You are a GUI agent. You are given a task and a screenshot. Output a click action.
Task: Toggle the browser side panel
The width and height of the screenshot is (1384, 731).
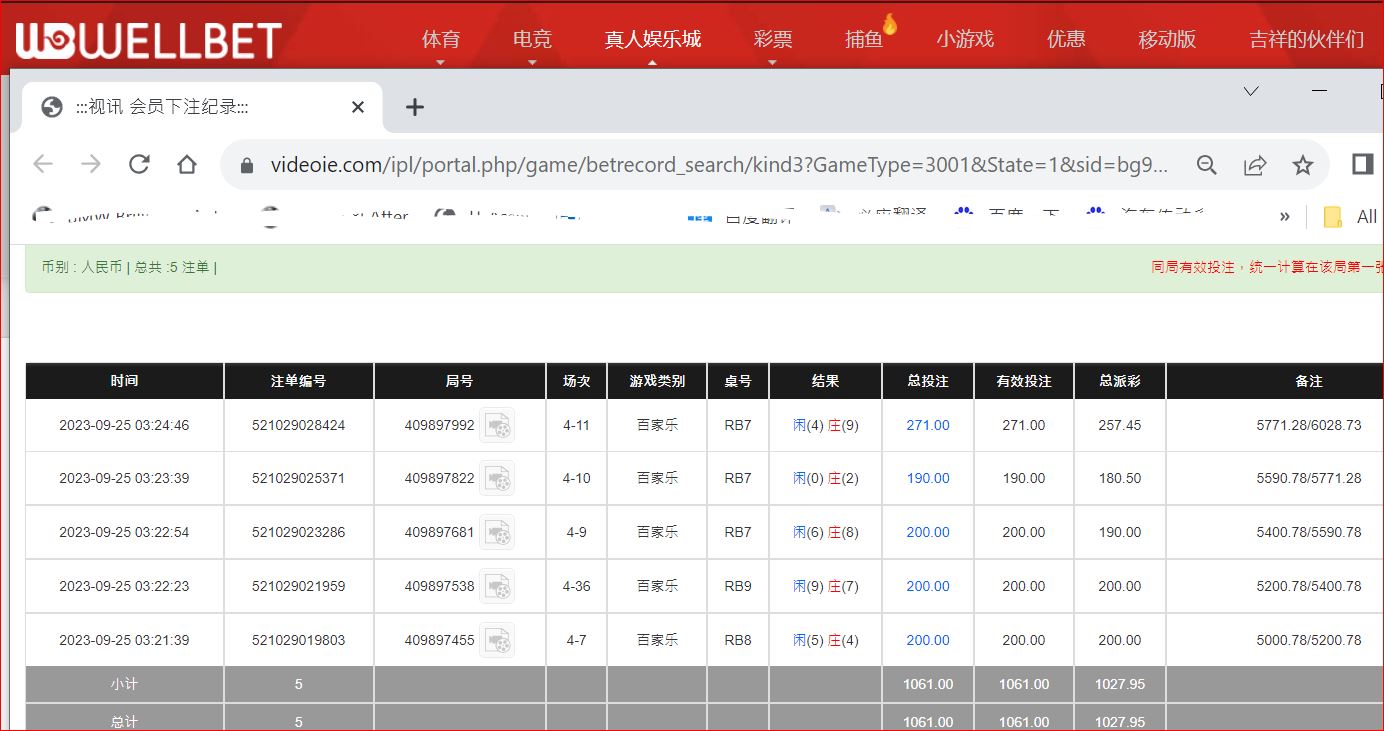[x=1362, y=164]
